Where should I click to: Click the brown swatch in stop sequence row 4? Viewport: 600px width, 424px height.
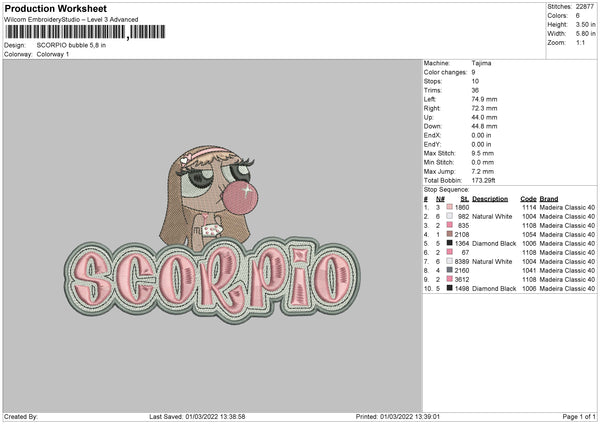[x=450, y=234]
